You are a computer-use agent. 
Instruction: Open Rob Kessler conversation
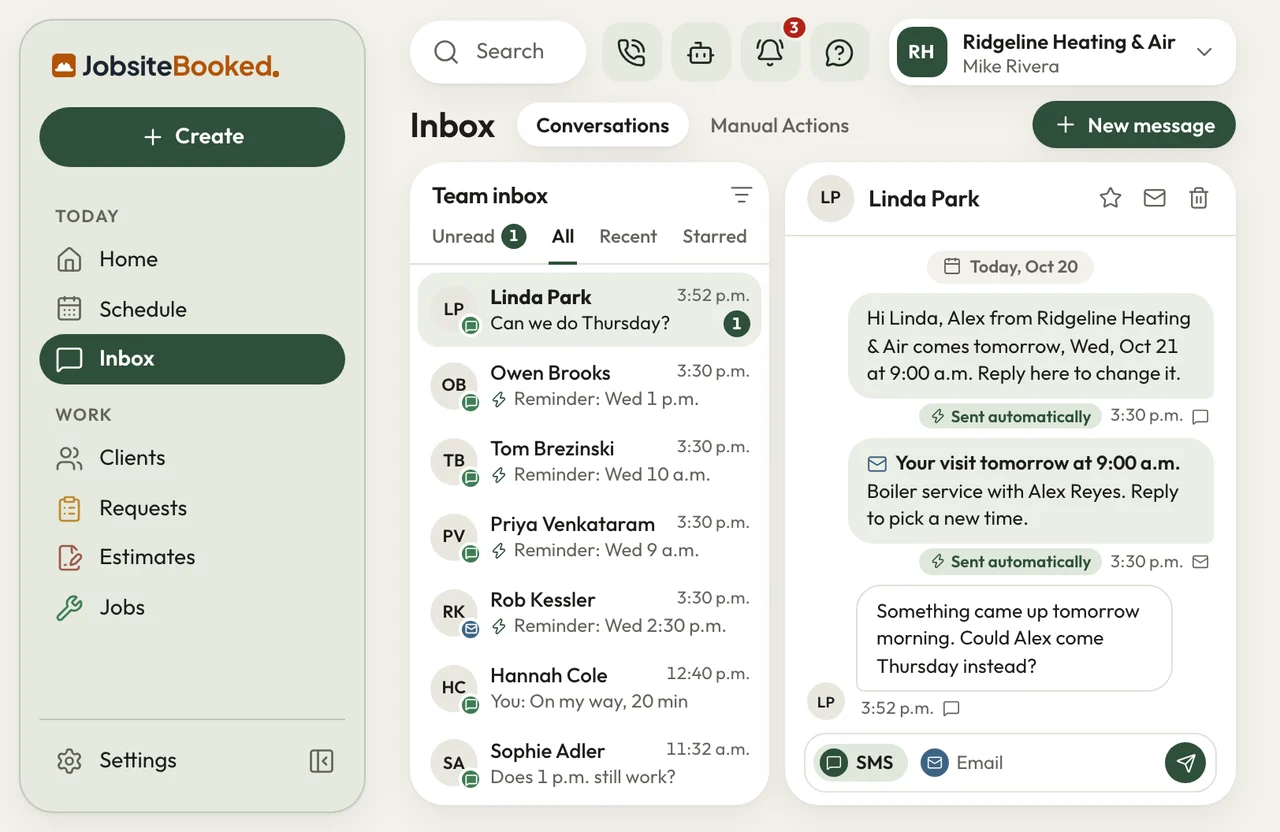pyautogui.click(x=590, y=613)
